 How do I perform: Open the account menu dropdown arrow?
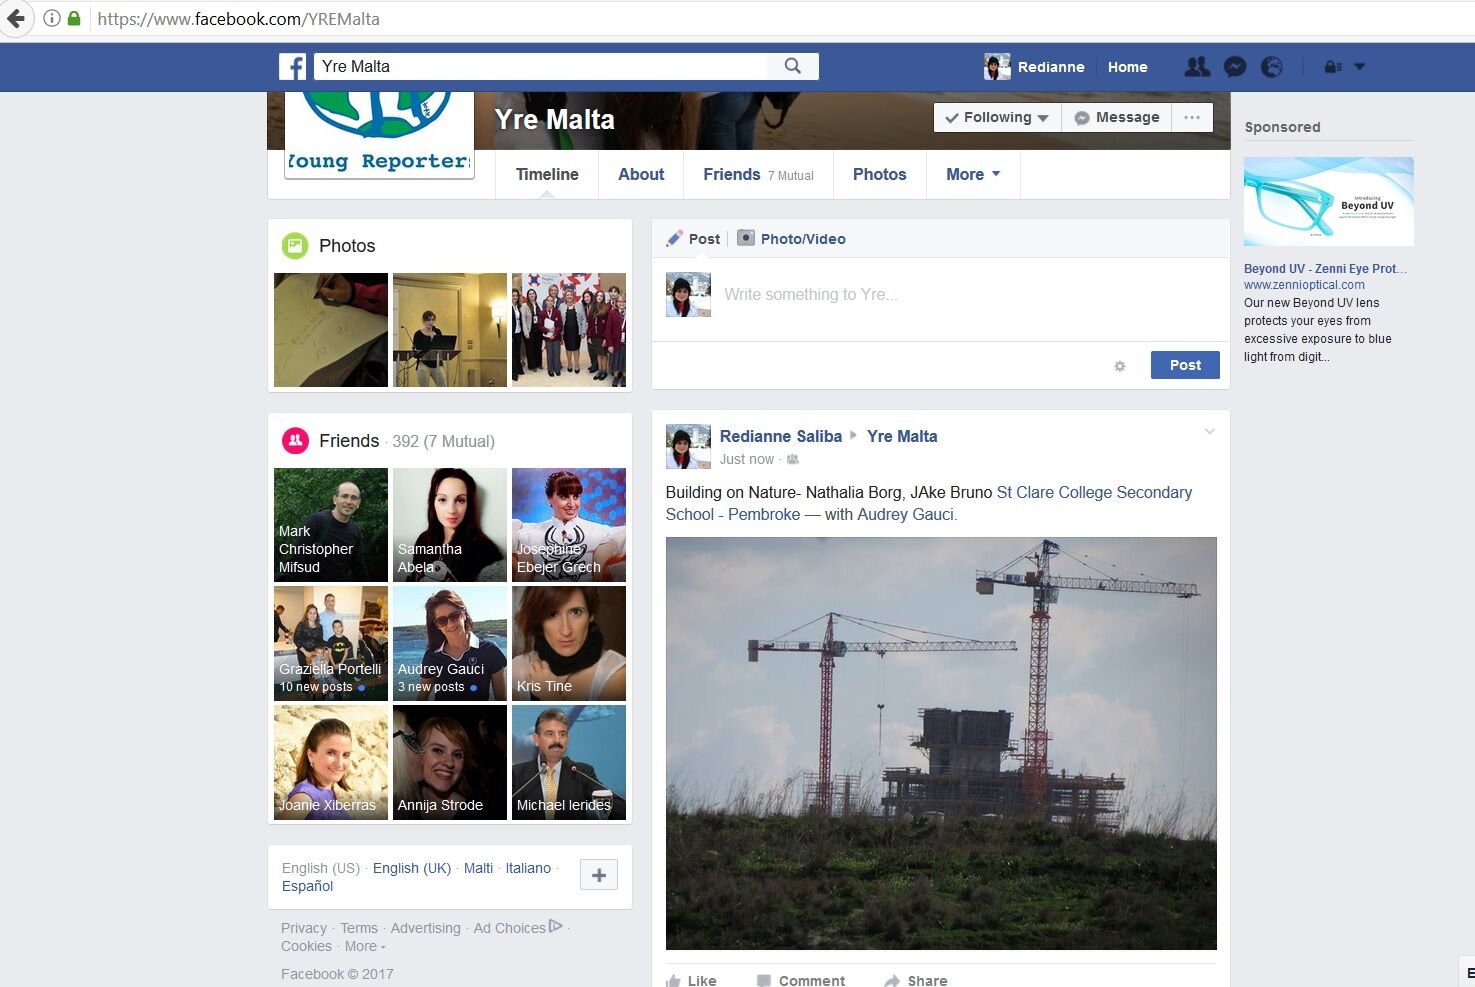(x=1360, y=67)
